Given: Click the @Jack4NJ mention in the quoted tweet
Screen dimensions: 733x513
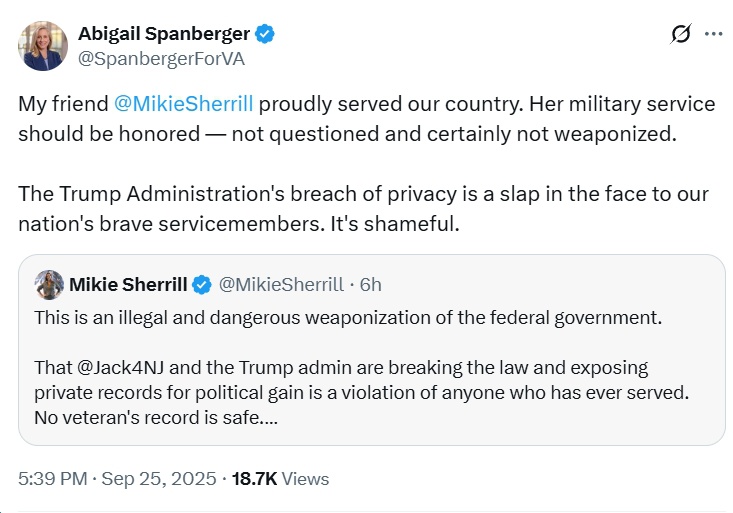Looking at the screenshot, I should pos(120,368).
